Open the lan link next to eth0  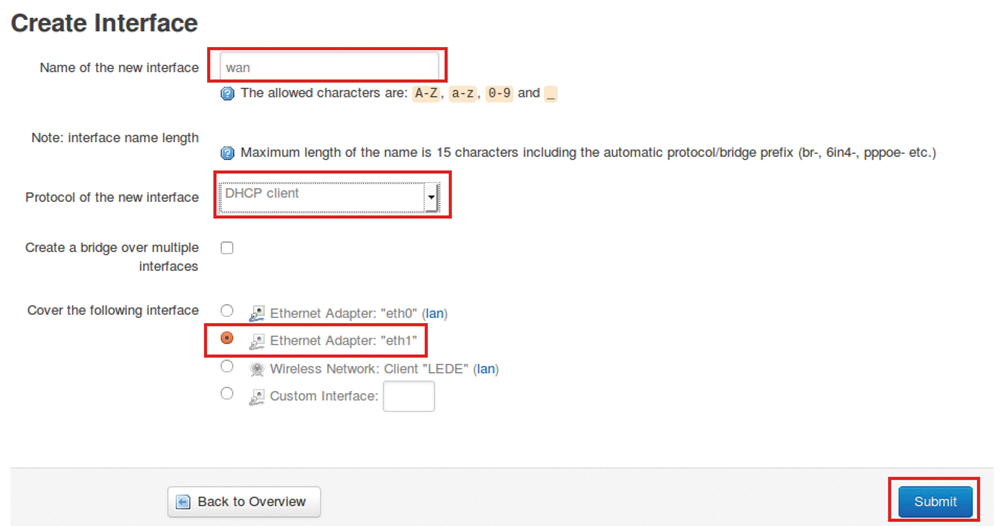[x=435, y=313]
